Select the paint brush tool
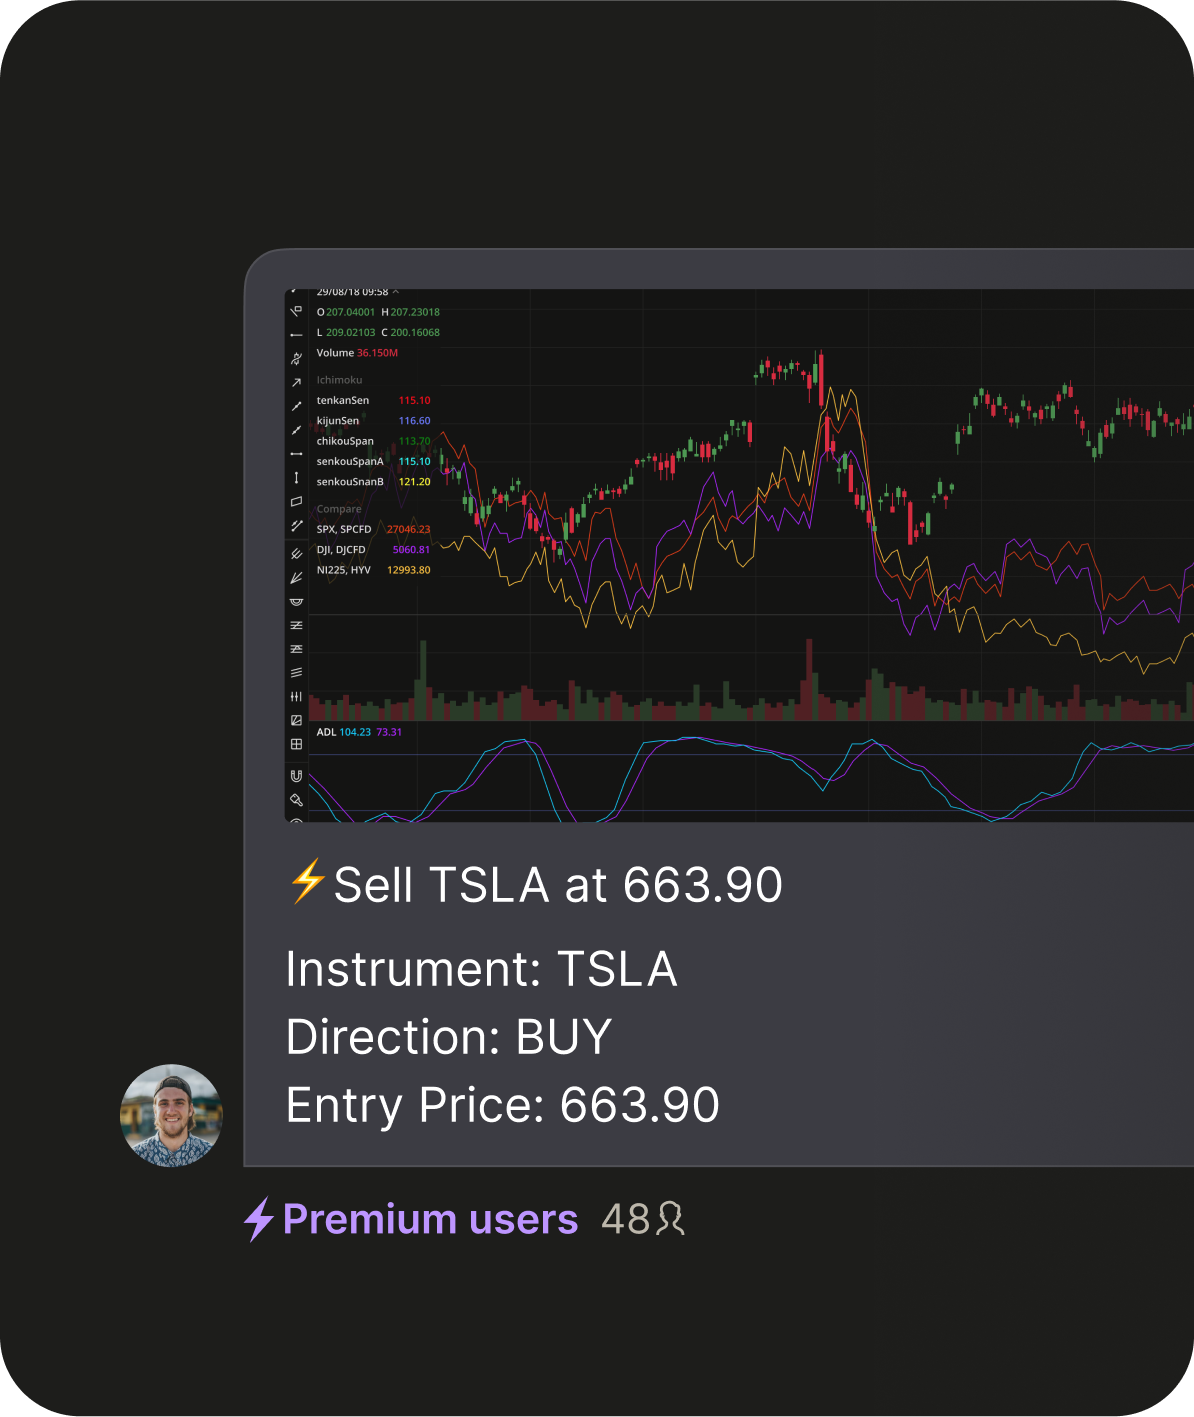 tap(296, 800)
